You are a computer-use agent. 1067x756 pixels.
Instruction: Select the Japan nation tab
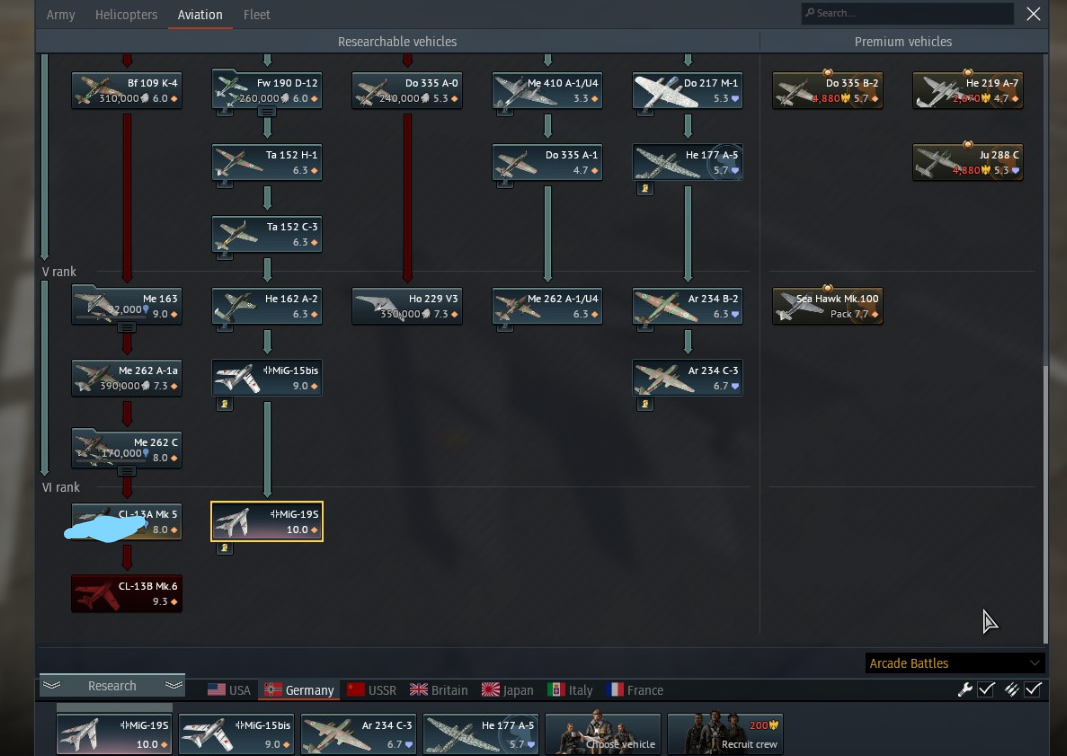click(508, 690)
